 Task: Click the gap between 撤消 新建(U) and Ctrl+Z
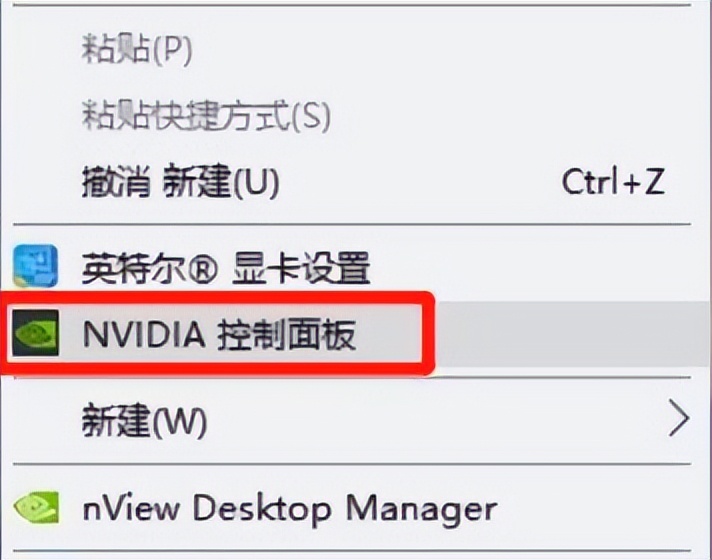pyautogui.click(x=420, y=183)
